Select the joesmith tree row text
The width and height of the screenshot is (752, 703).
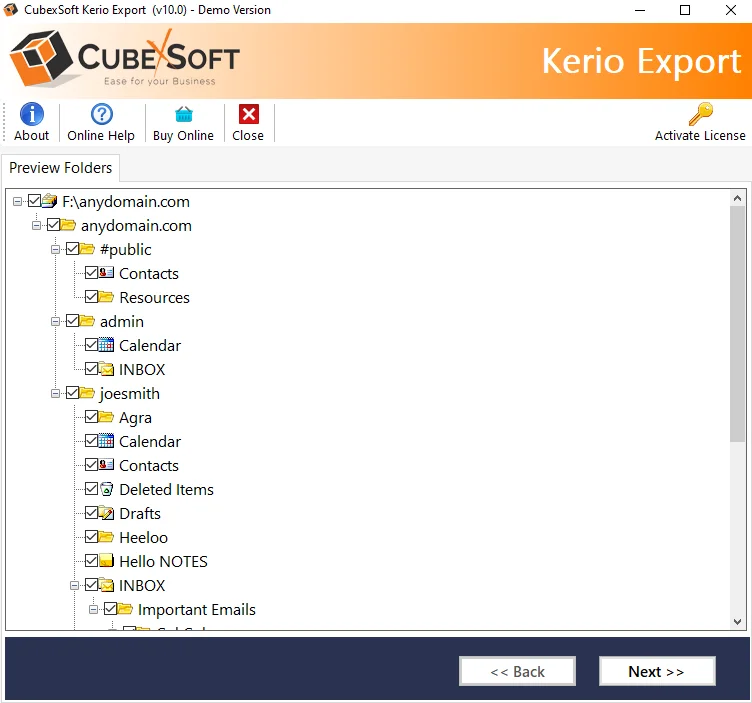[129, 394]
